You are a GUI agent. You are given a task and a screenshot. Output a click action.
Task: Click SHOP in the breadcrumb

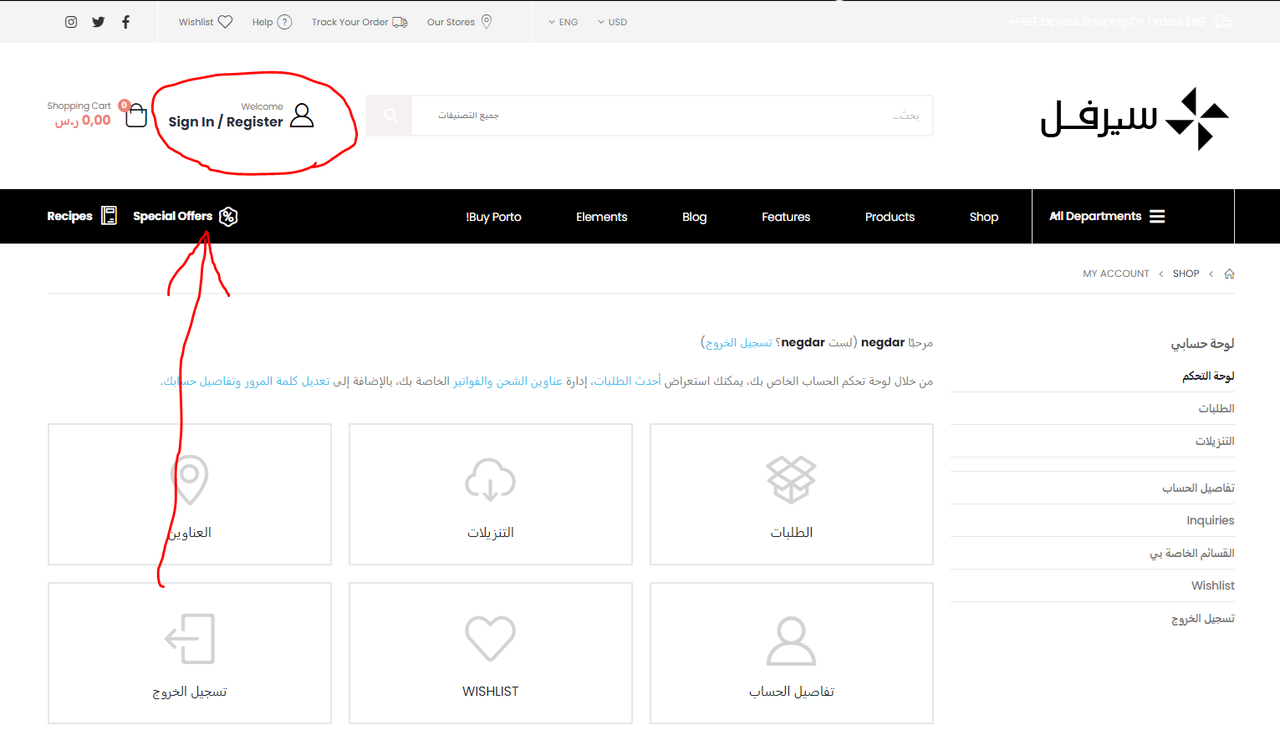pos(1186,274)
